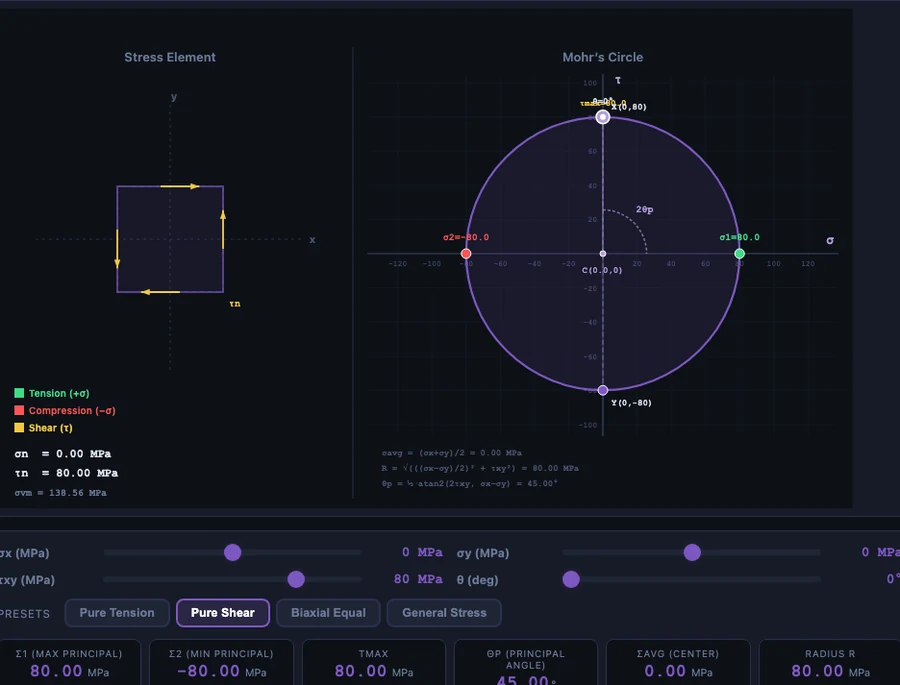Click the Σ2 (Min Principal) result card
900x685 pixels.
tap(222, 662)
